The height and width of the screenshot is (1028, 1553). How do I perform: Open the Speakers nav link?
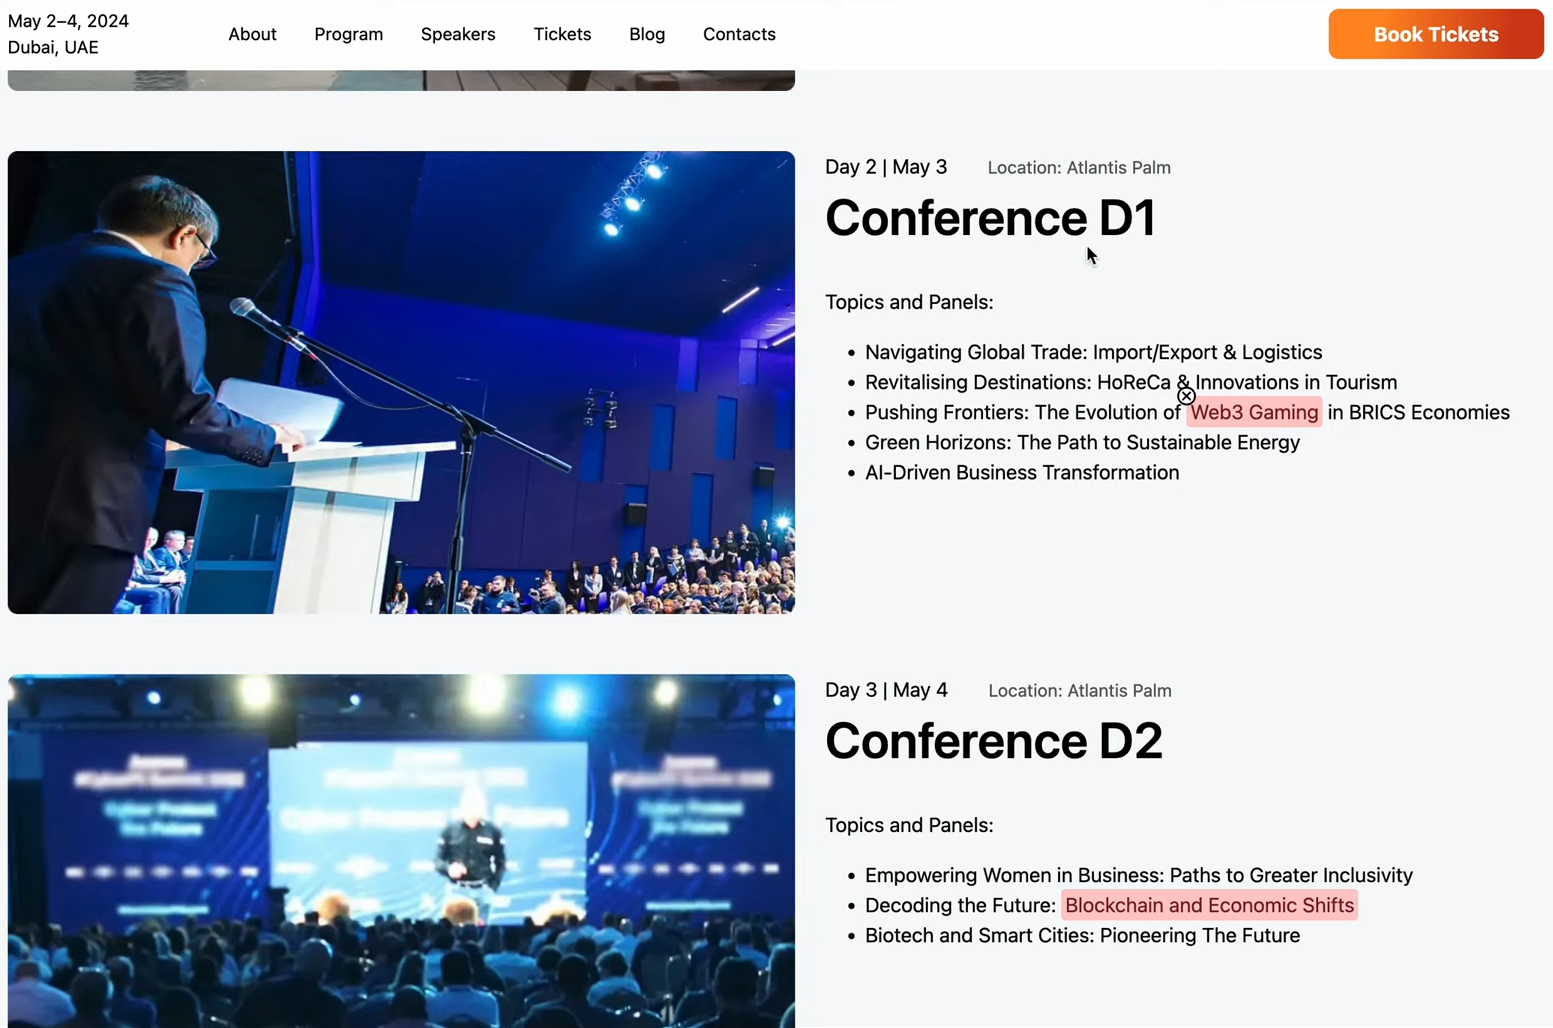[457, 34]
